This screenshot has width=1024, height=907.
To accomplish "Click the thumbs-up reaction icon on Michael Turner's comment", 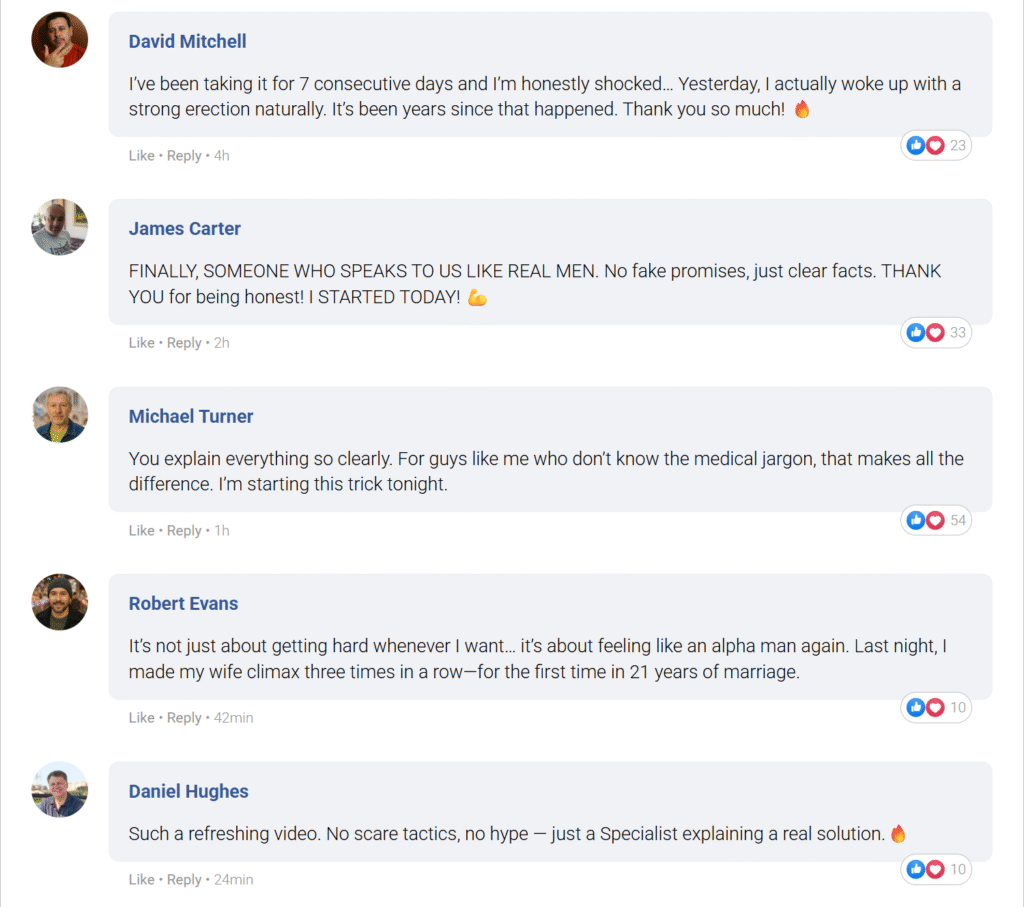I will [x=916, y=520].
